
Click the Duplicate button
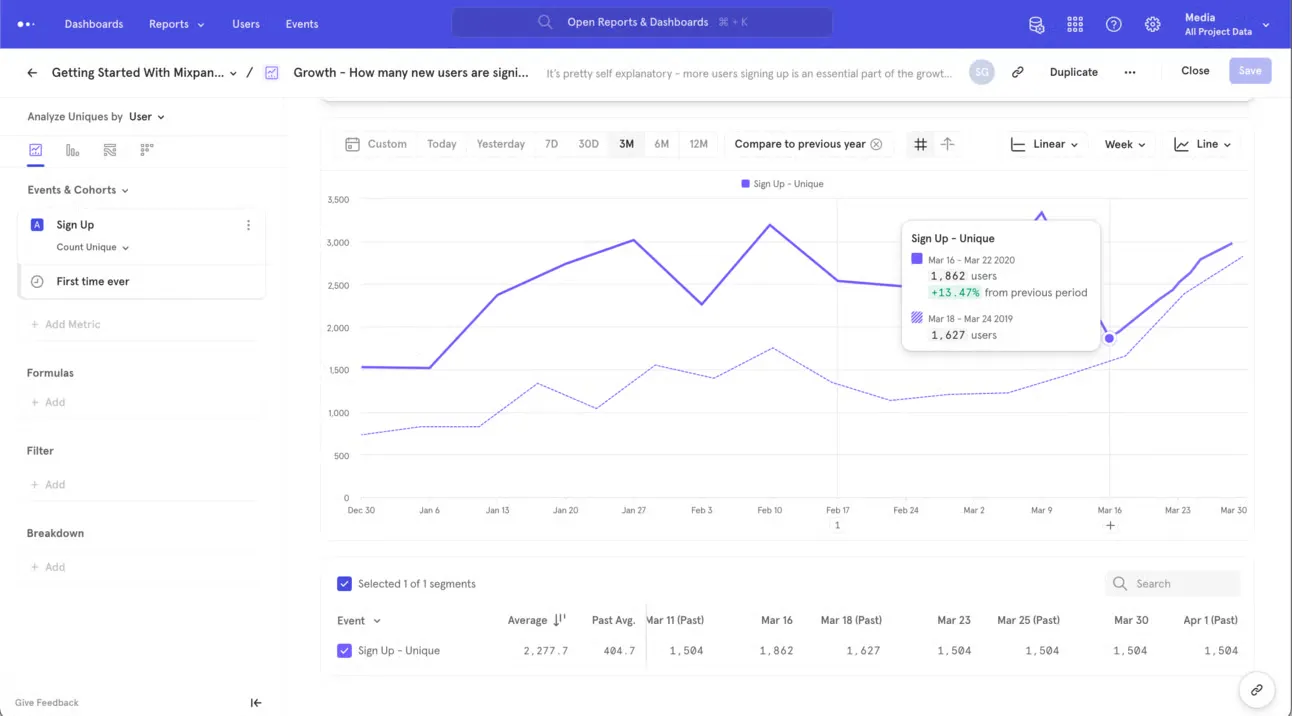tap(1073, 71)
